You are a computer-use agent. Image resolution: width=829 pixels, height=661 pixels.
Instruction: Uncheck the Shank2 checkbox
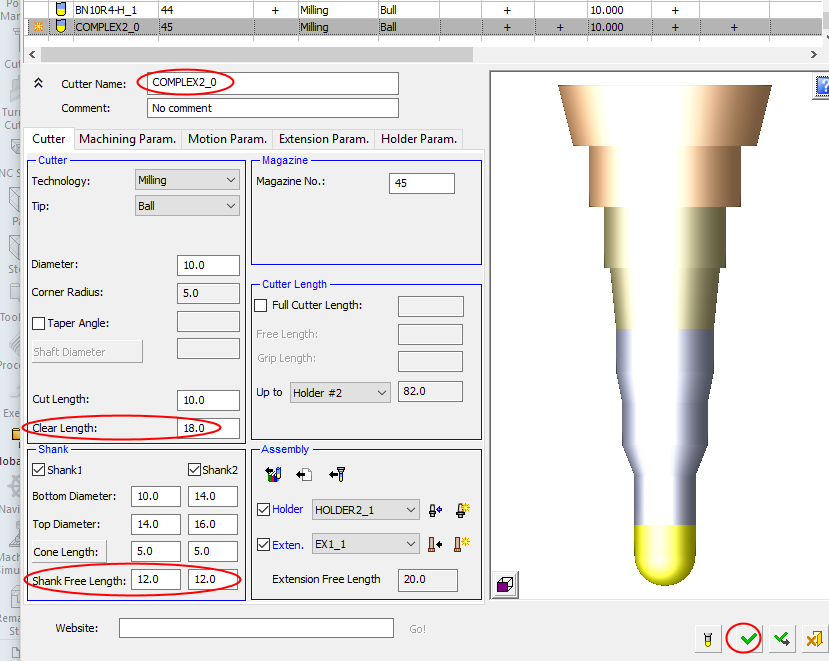tap(195, 471)
